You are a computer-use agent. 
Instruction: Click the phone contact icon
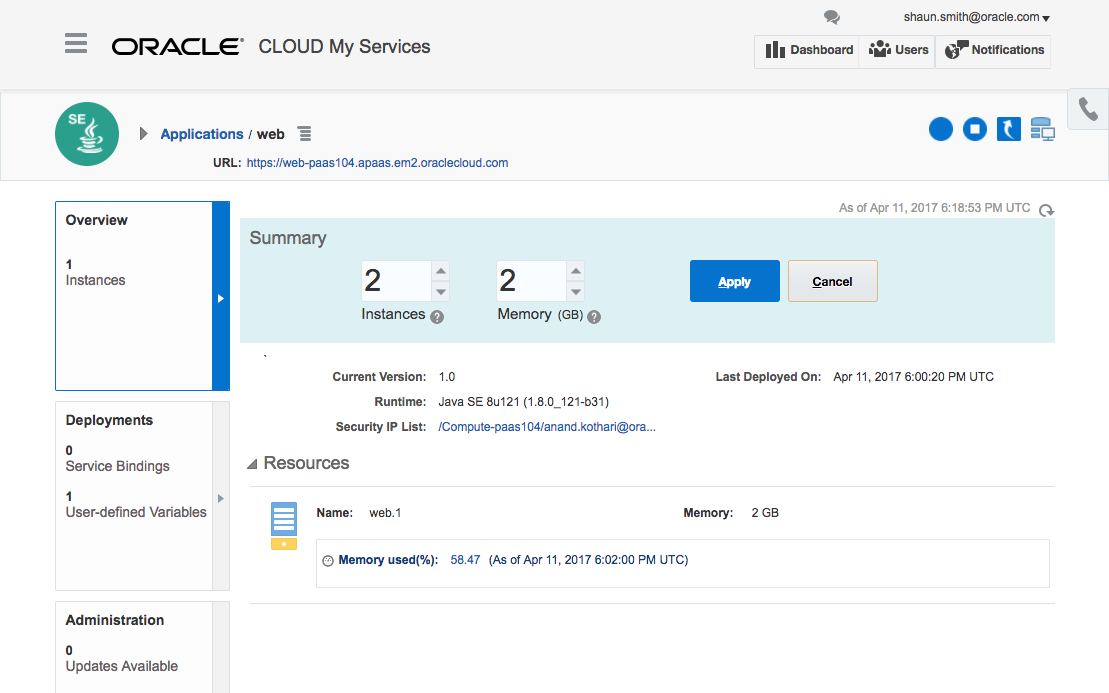point(1088,109)
